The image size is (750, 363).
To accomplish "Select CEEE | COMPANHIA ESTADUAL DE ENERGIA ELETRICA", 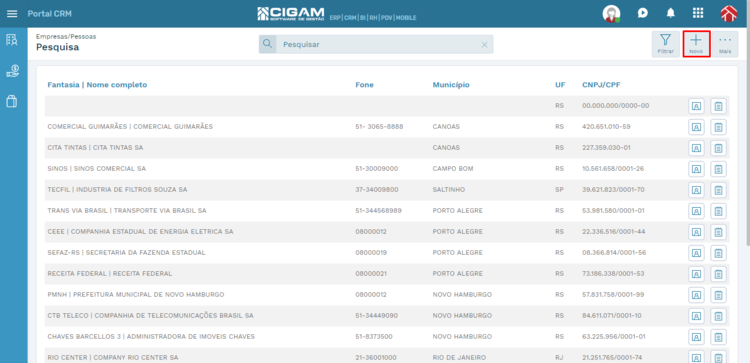I will [140, 232].
